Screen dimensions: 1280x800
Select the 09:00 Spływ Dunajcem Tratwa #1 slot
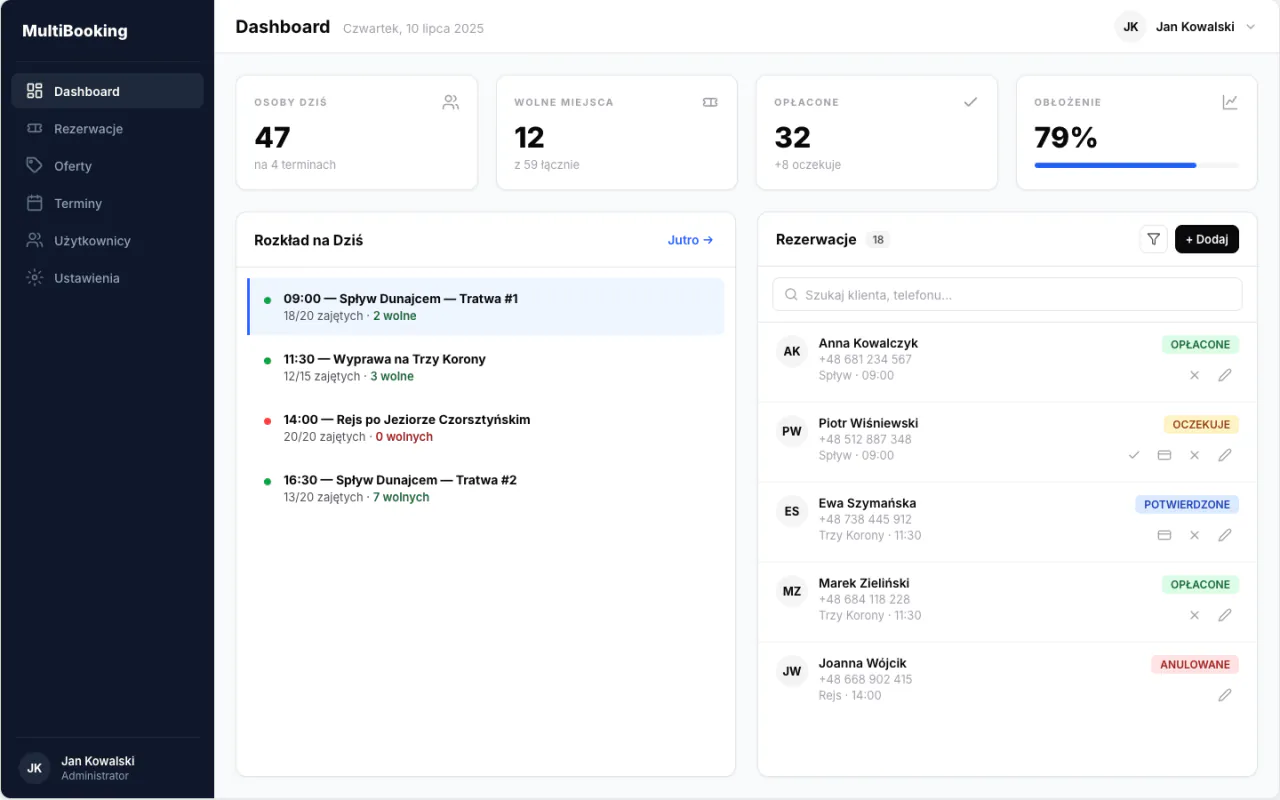tap(485, 306)
